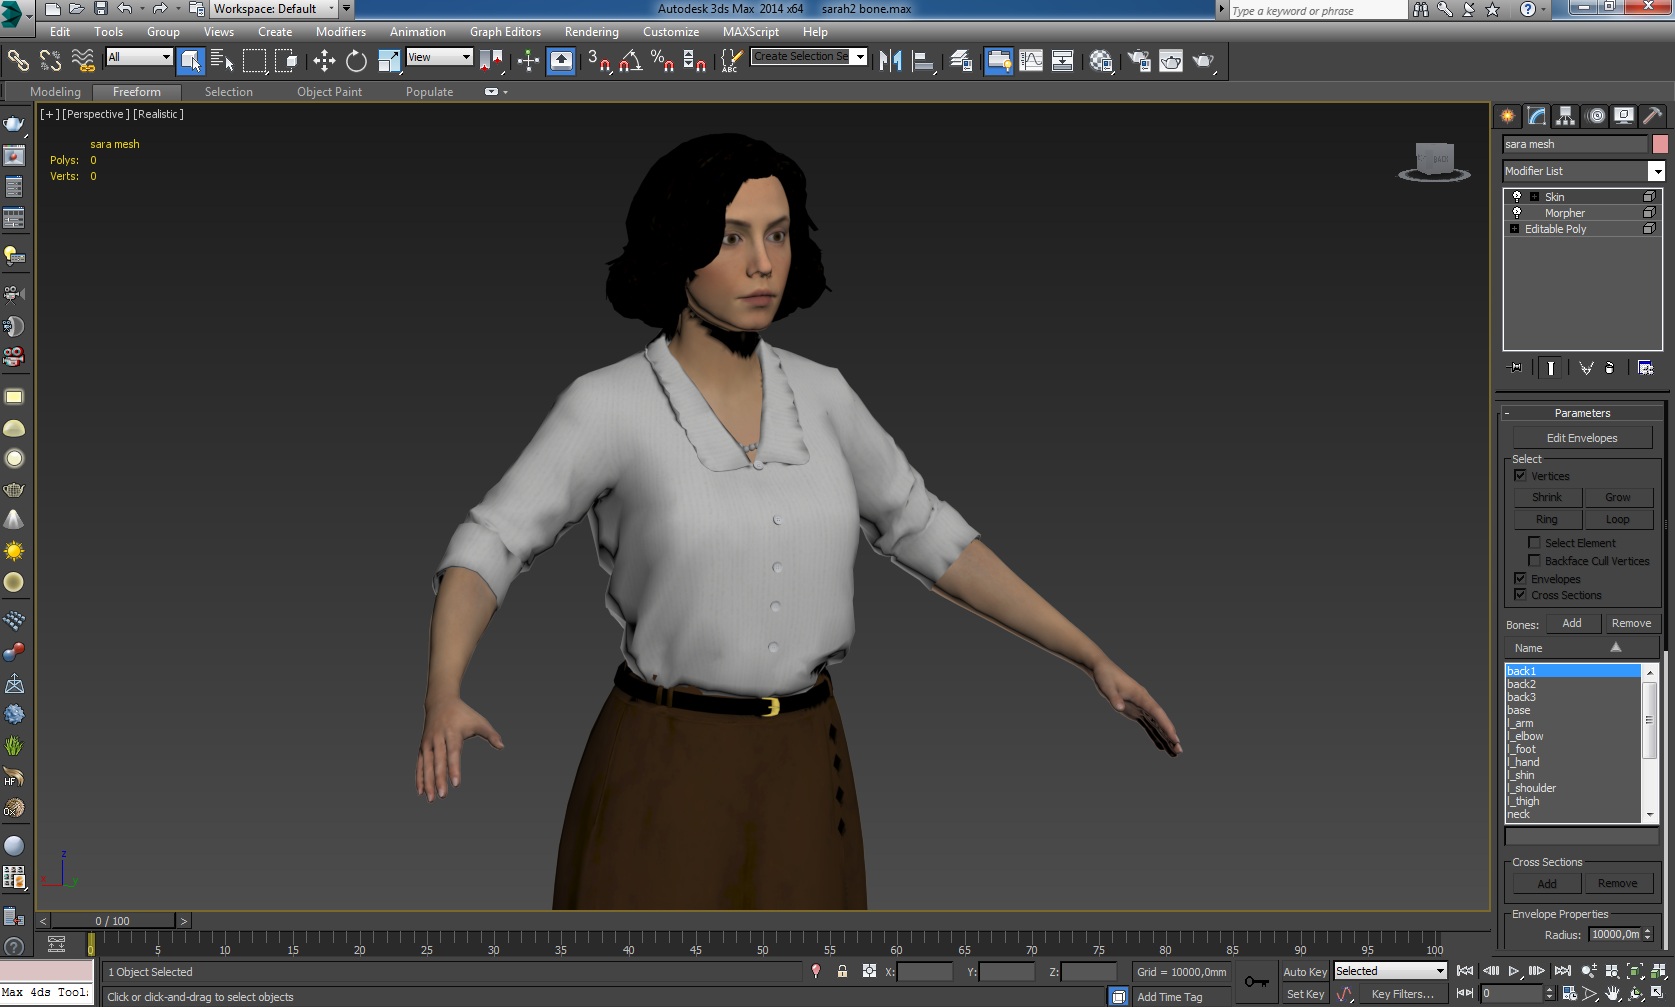Open the Graph Editors menu
The width and height of the screenshot is (1675, 1007).
[x=505, y=32]
